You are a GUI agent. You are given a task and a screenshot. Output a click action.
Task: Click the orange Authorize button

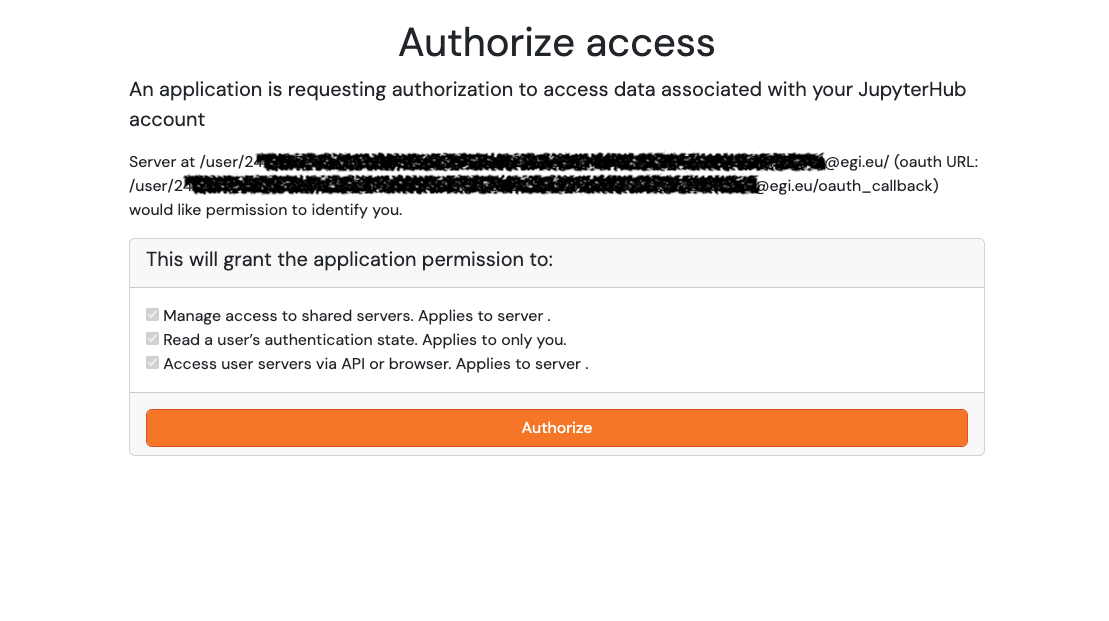[557, 428]
